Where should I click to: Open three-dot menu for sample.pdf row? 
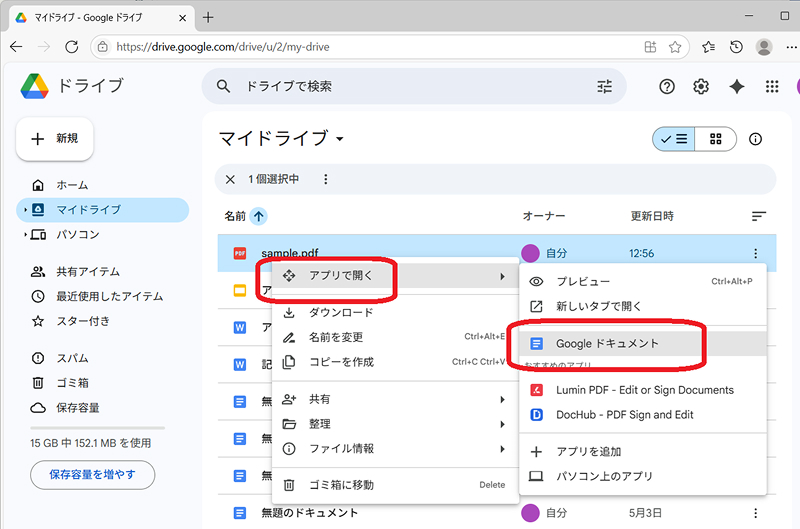(756, 253)
